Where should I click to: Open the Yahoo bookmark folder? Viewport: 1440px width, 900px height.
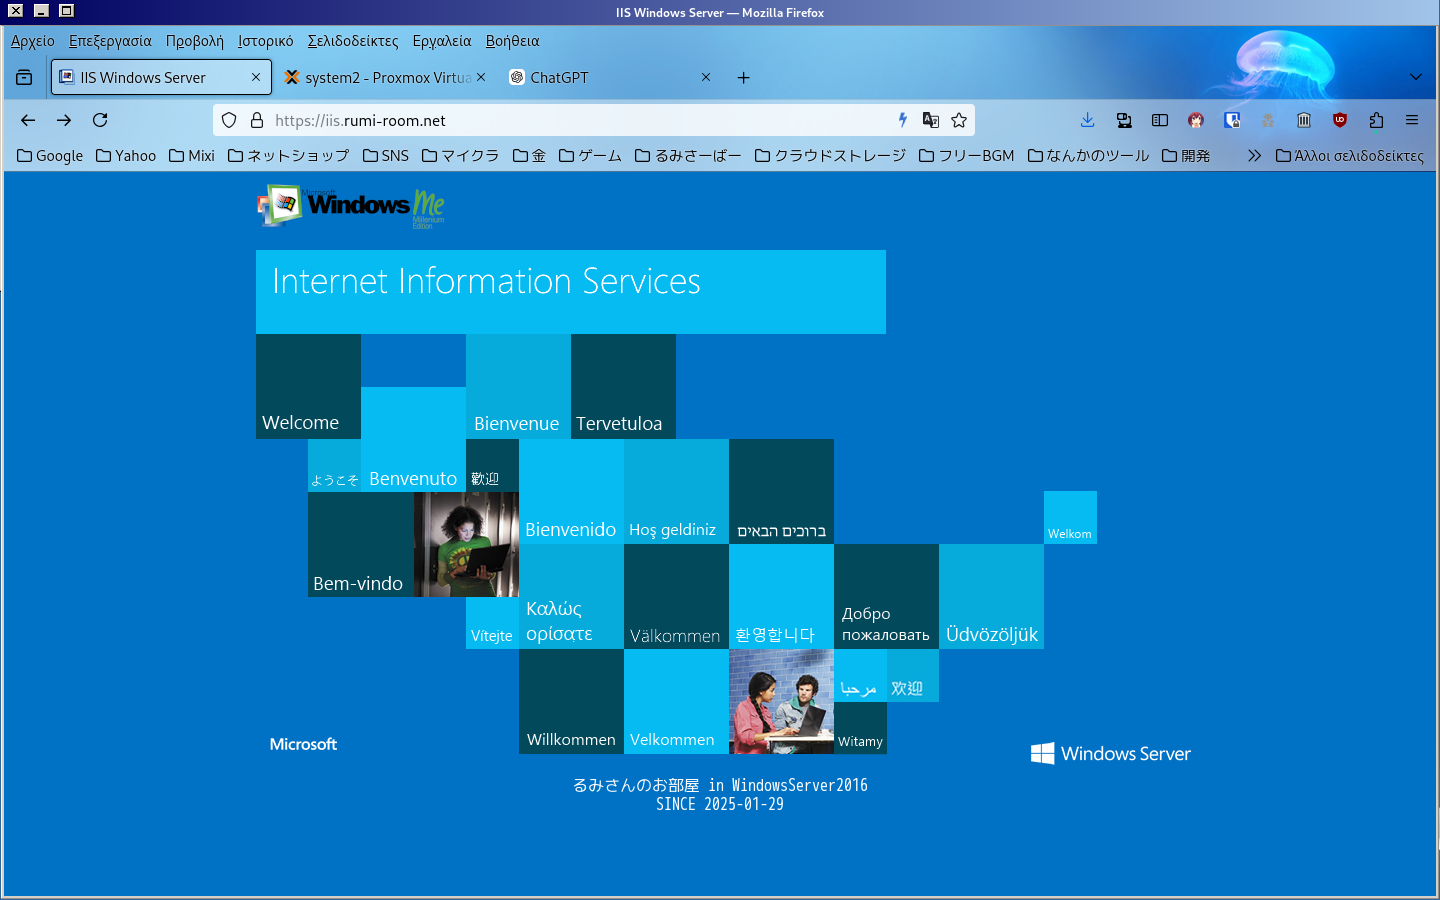(x=126, y=155)
